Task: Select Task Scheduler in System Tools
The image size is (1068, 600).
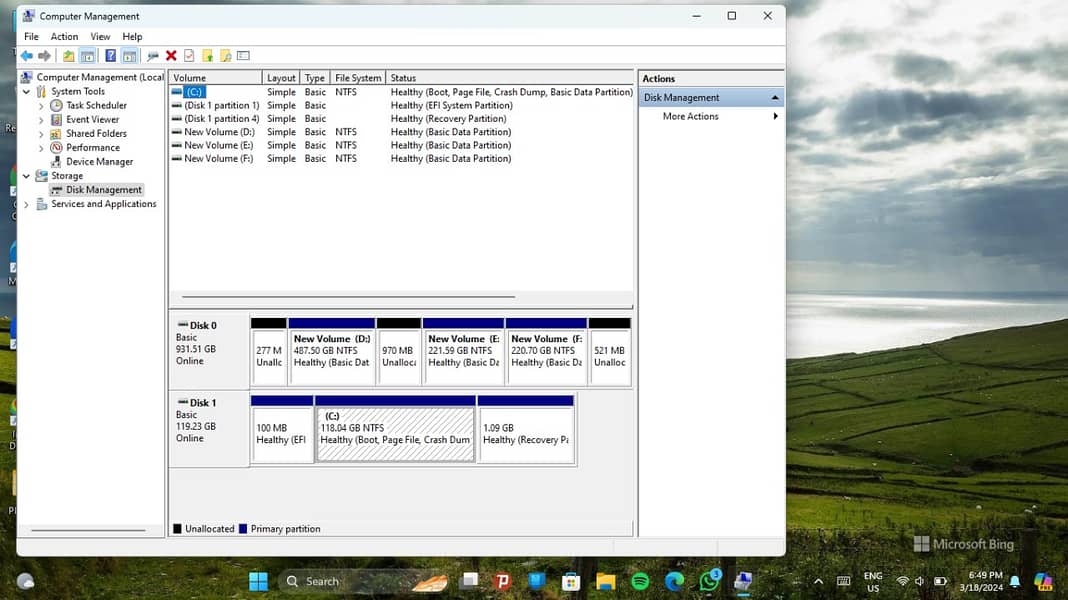Action: click(96, 106)
